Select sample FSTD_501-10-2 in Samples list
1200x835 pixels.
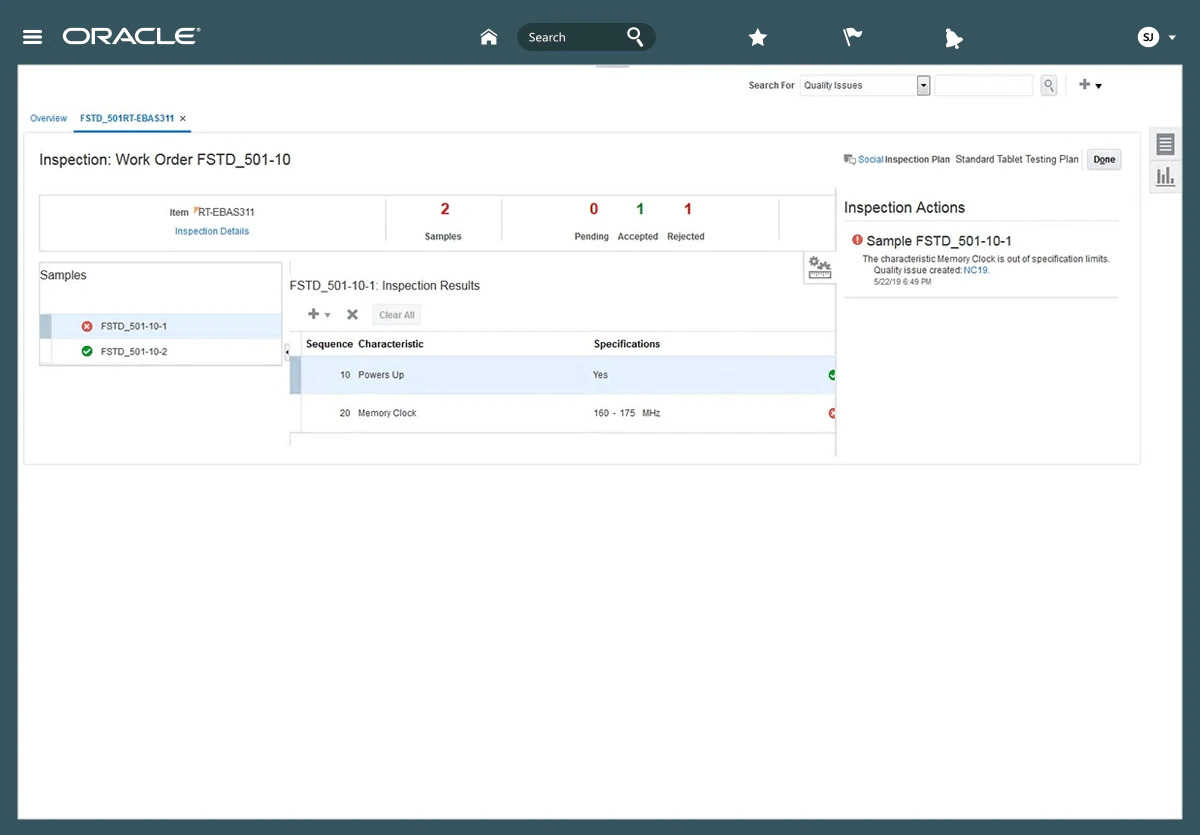[x=134, y=352]
